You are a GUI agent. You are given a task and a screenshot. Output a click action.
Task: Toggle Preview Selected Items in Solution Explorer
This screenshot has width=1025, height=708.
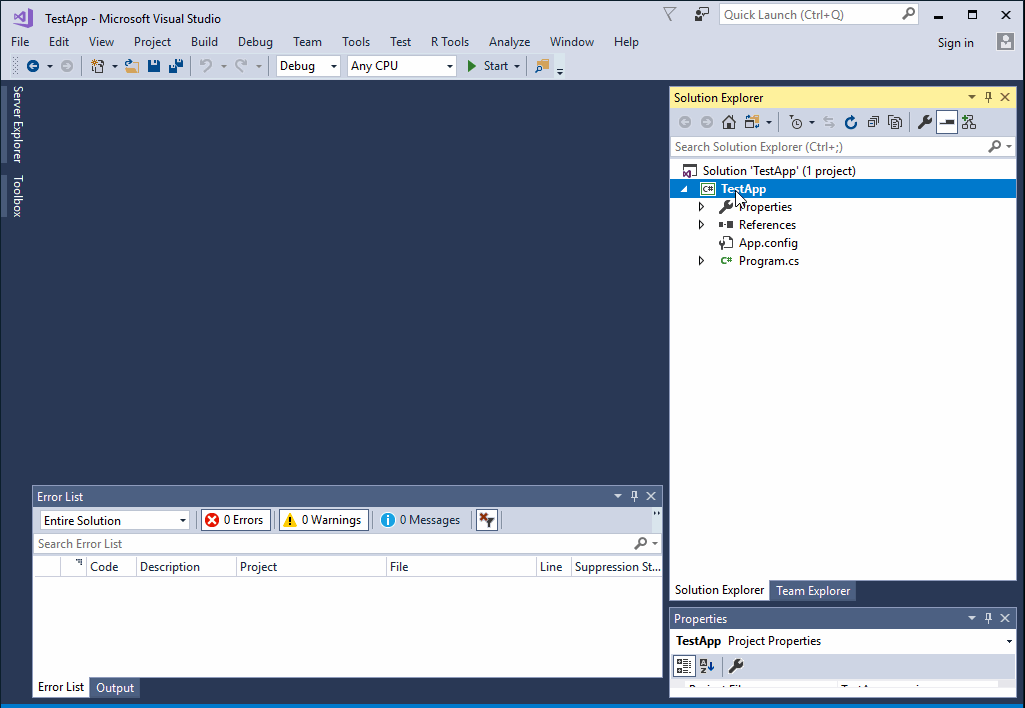(x=947, y=122)
